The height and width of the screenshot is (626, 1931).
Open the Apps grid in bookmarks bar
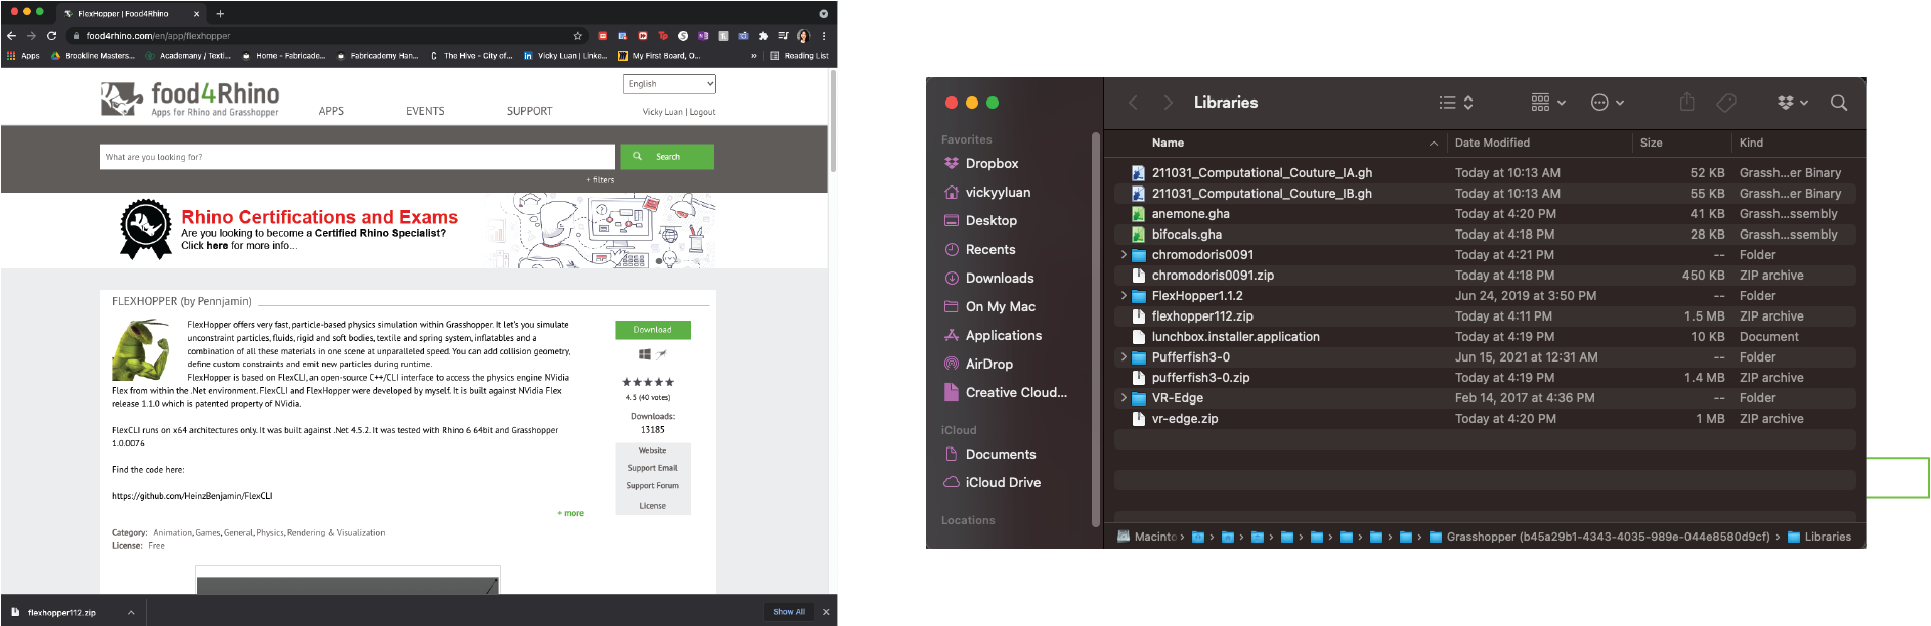(23, 56)
